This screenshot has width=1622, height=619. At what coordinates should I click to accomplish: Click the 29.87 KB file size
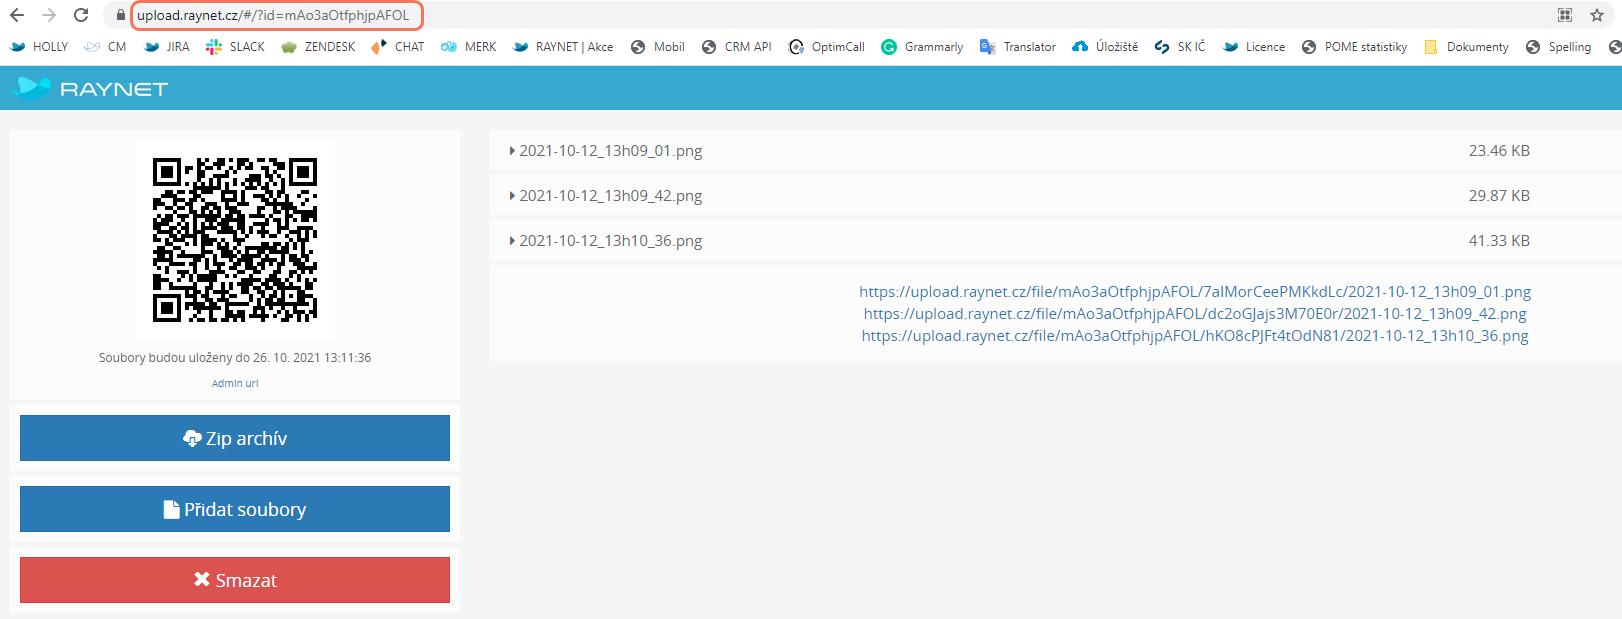(1499, 196)
